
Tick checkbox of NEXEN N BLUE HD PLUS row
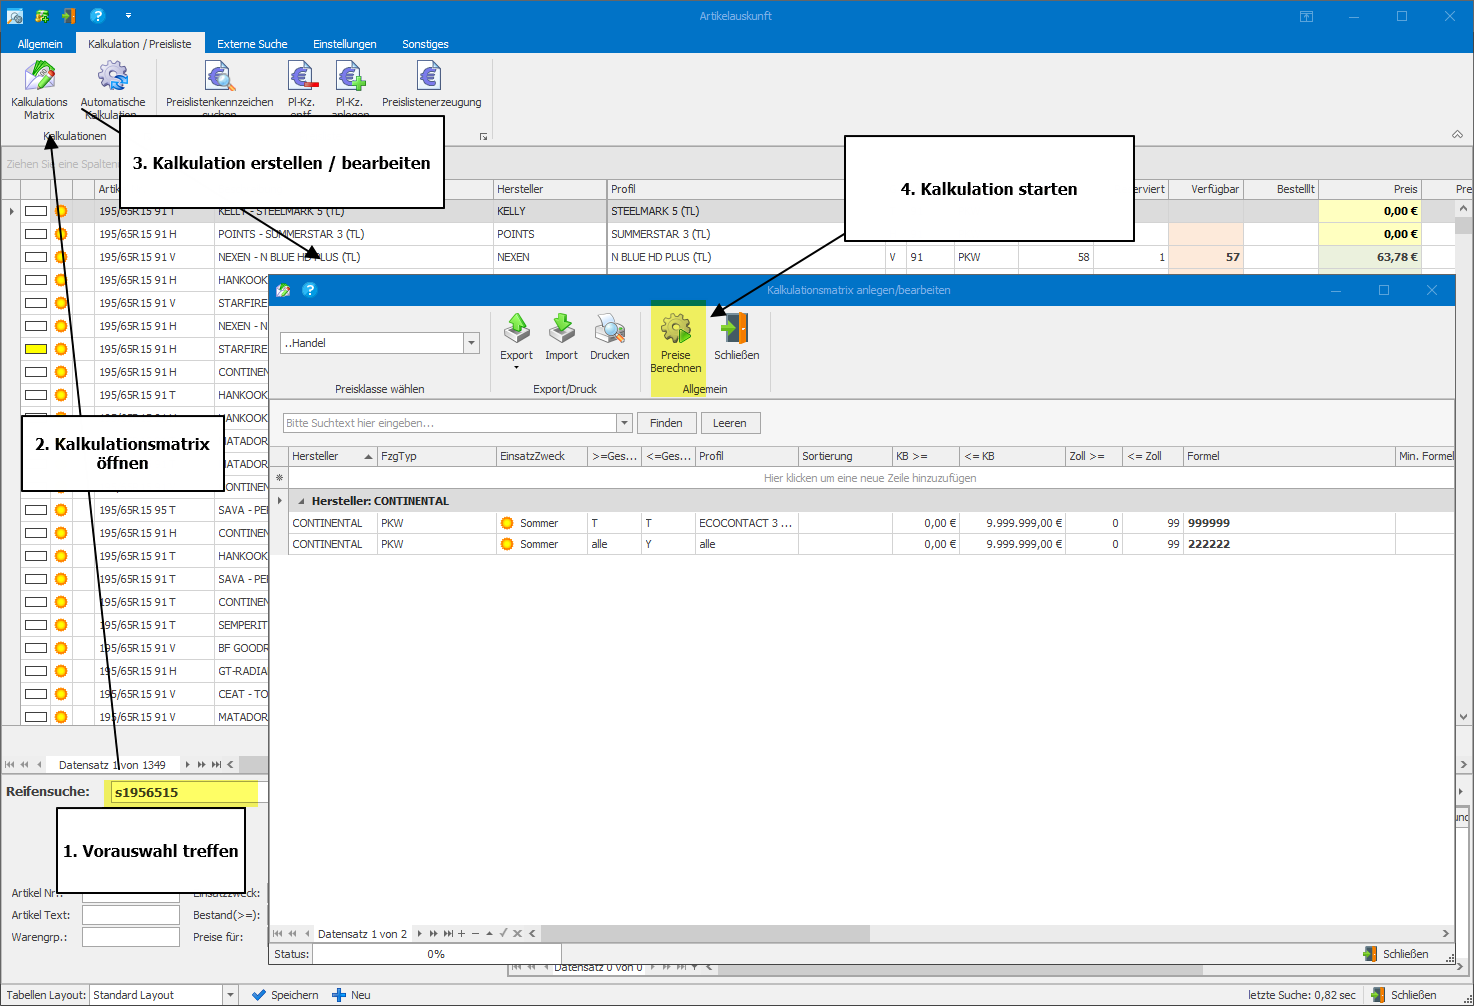tap(36, 257)
